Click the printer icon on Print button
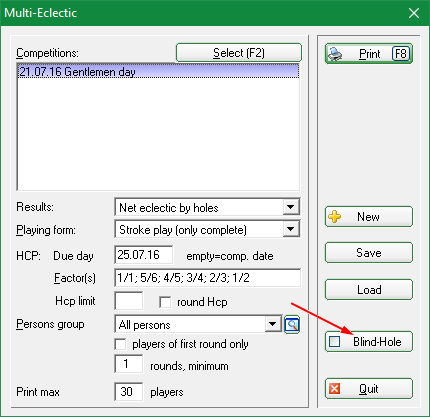Screen dimensions: 430x417 click(335, 54)
